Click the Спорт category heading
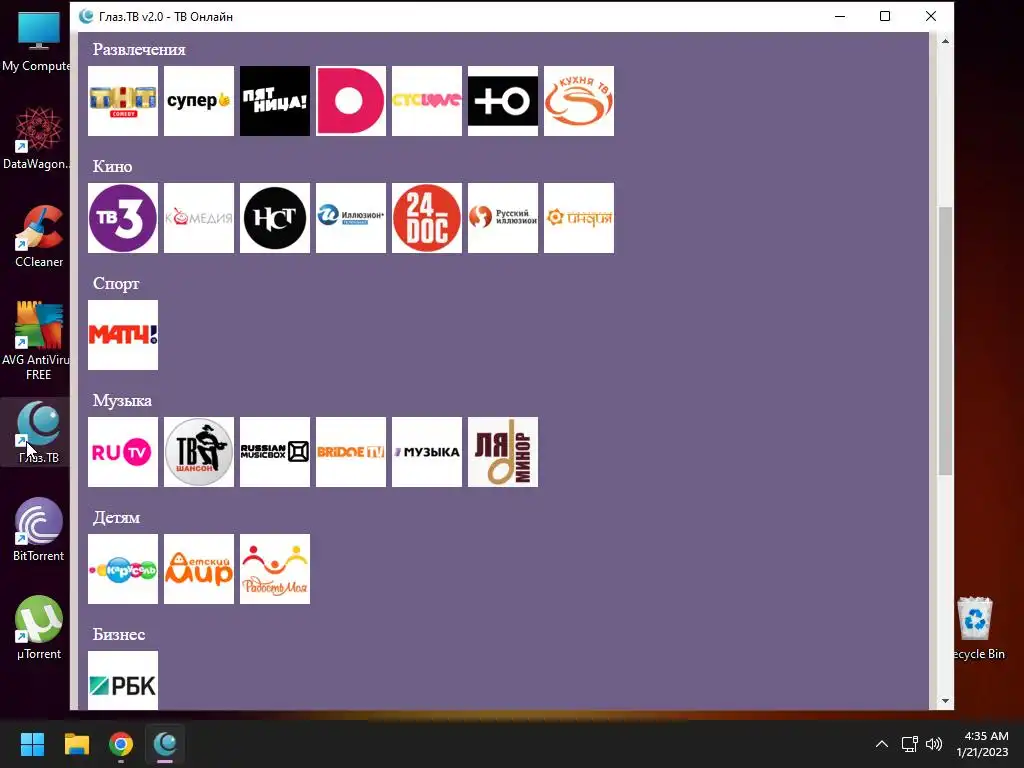This screenshot has height=768, width=1024. (116, 283)
